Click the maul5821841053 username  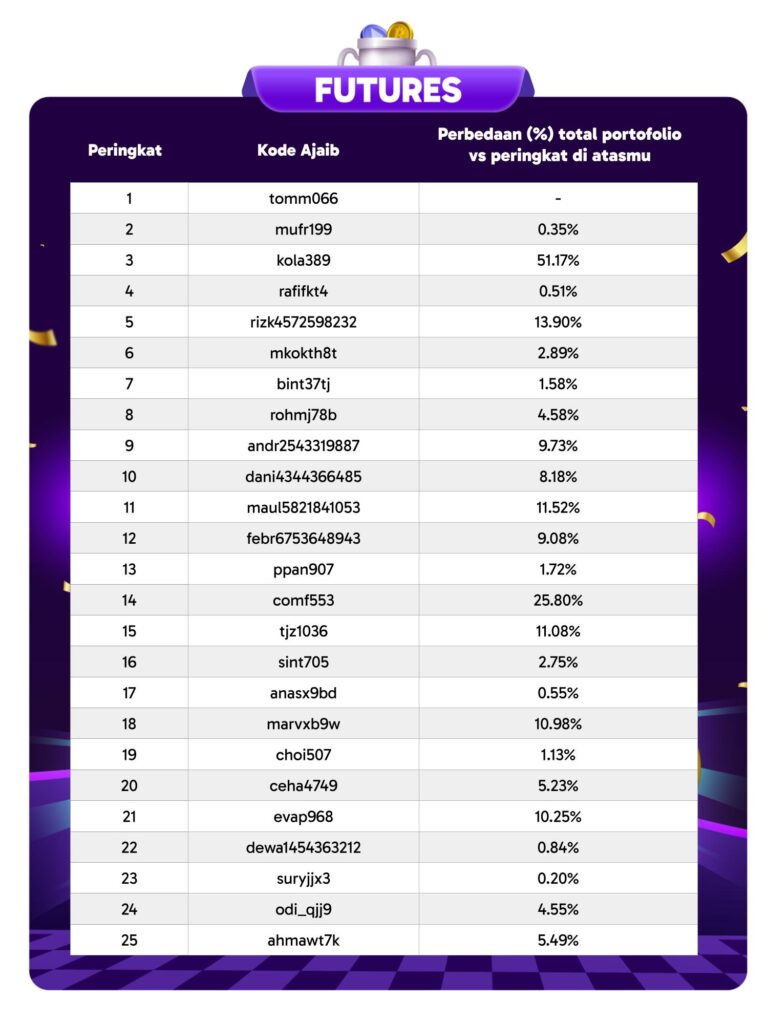tap(304, 508)
